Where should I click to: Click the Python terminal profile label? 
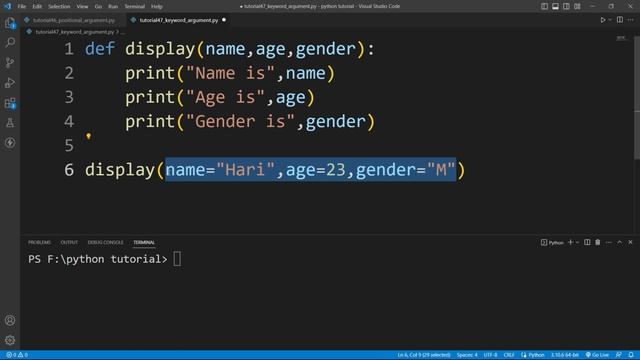552,242
